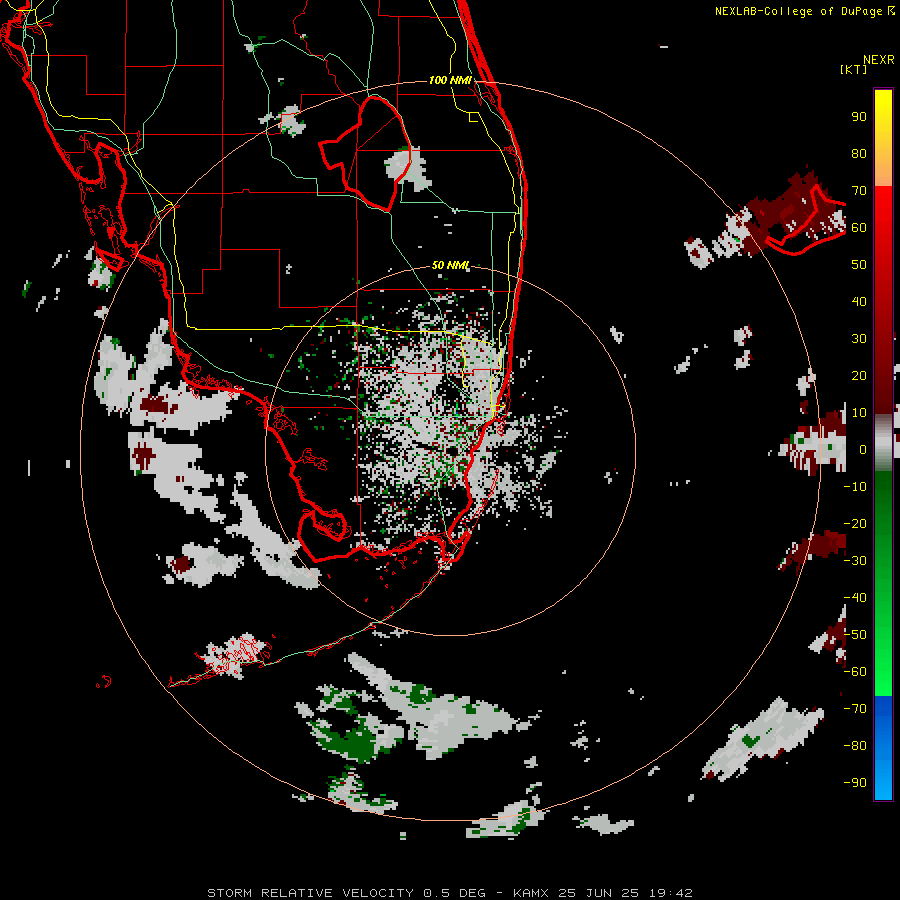Click the 25 JUN 25 date in the caption
900x900 pixels.
600,893
